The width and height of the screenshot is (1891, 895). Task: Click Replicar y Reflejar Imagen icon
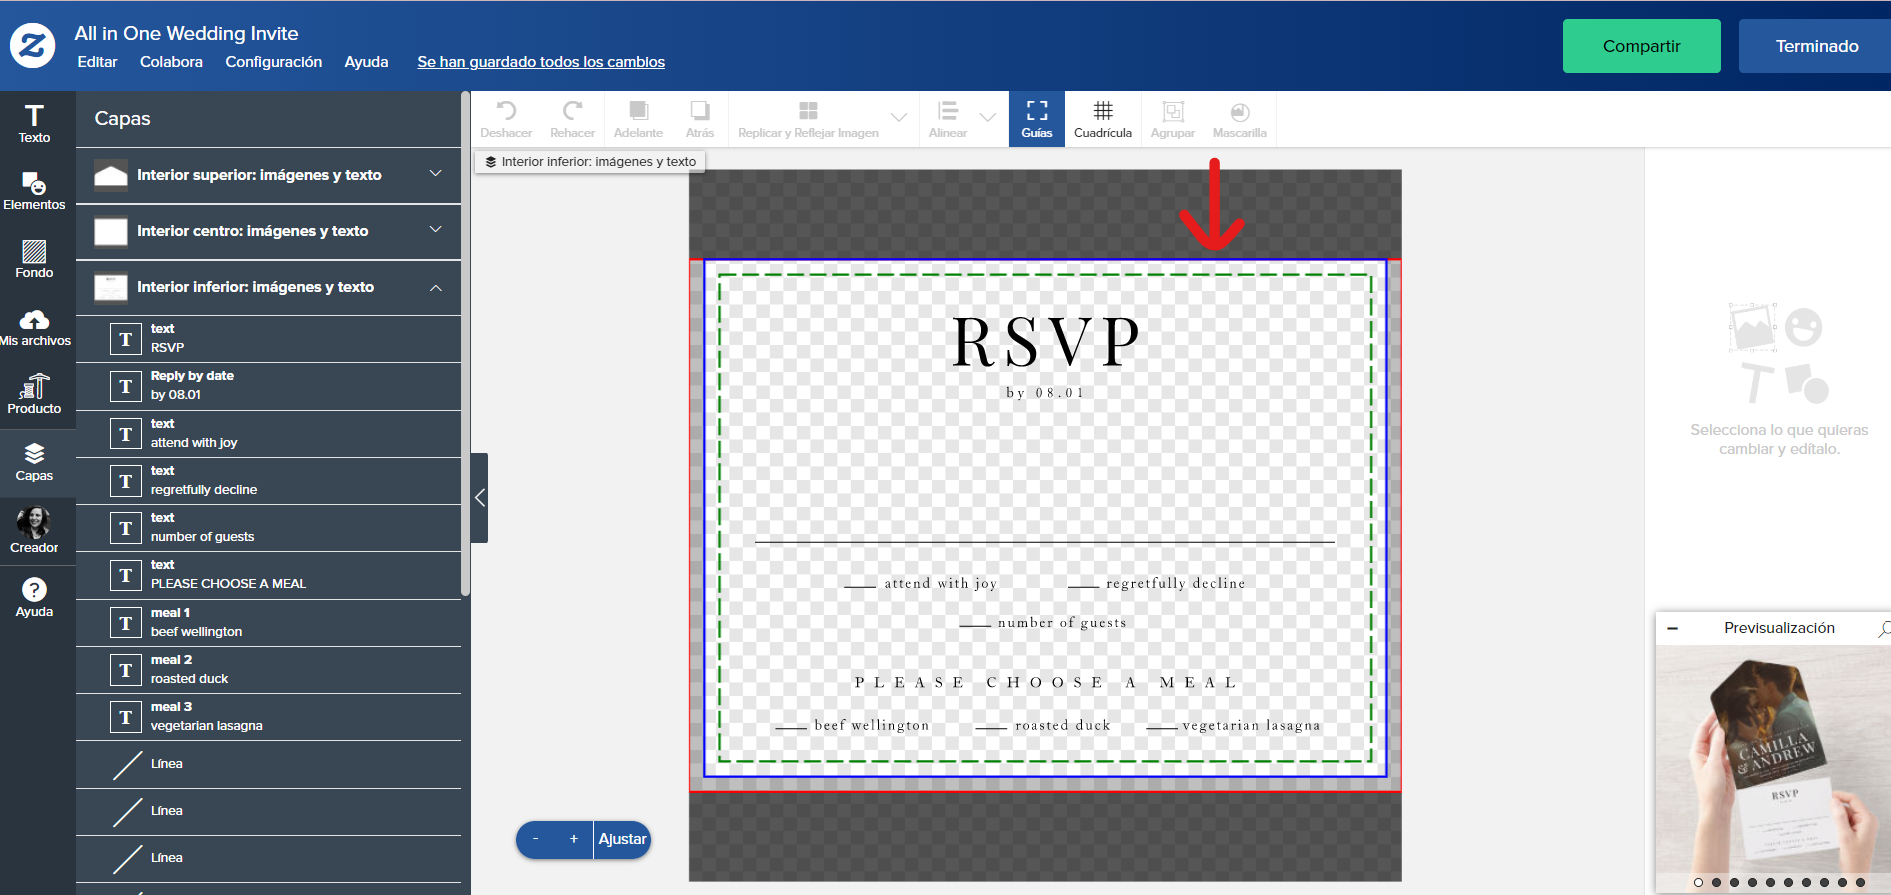[808, 119]
